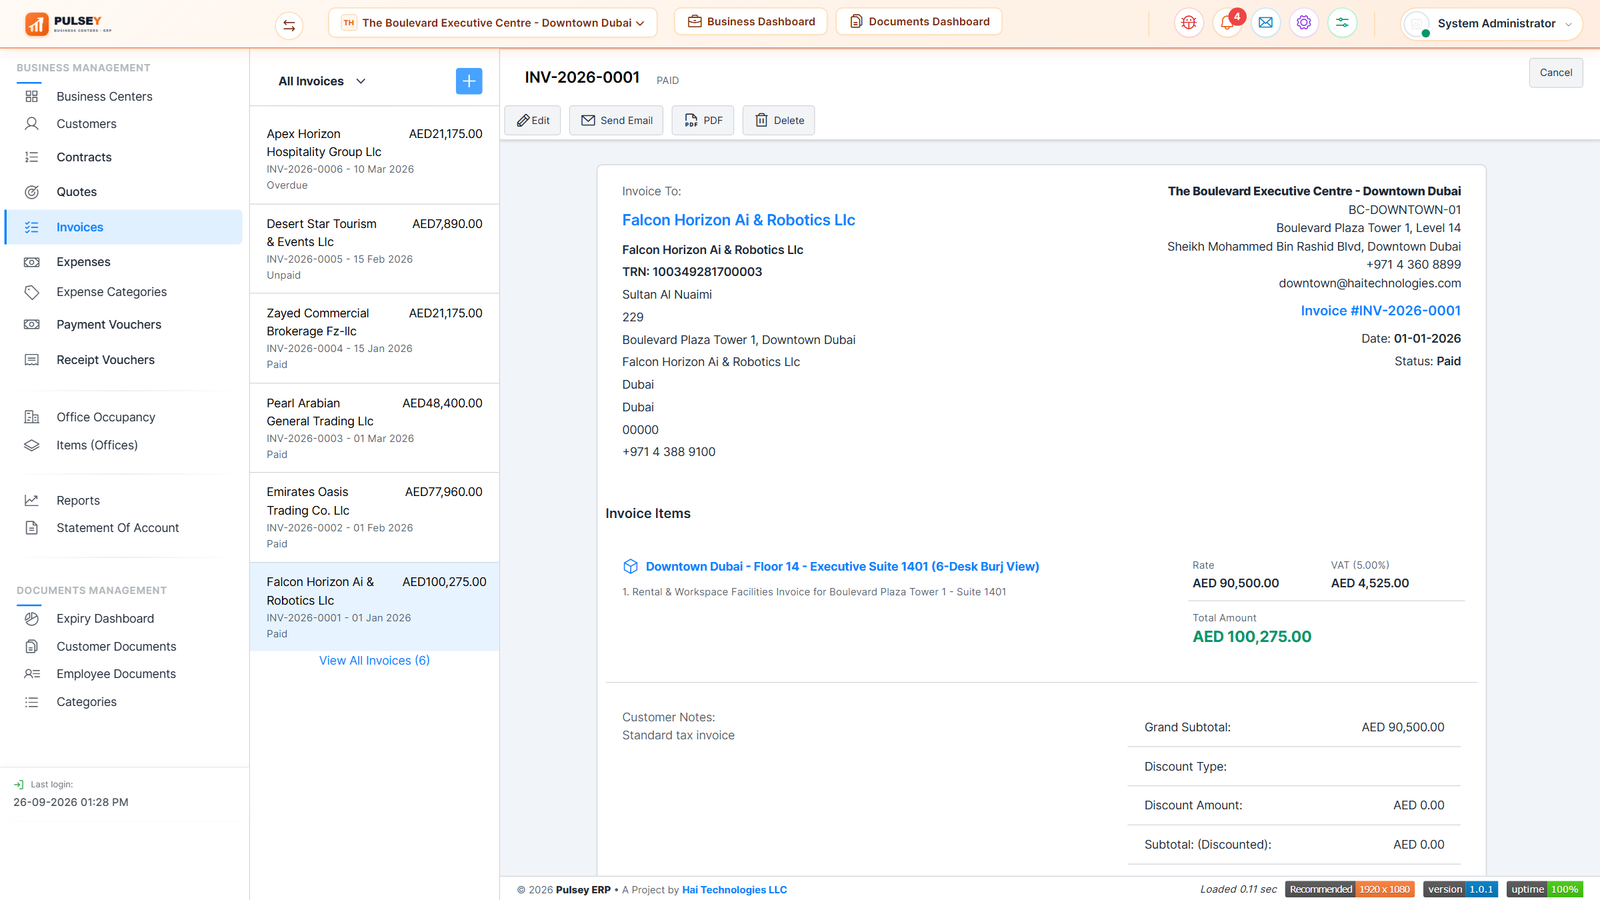Open the Business Dashboard button

coord(751,22)
